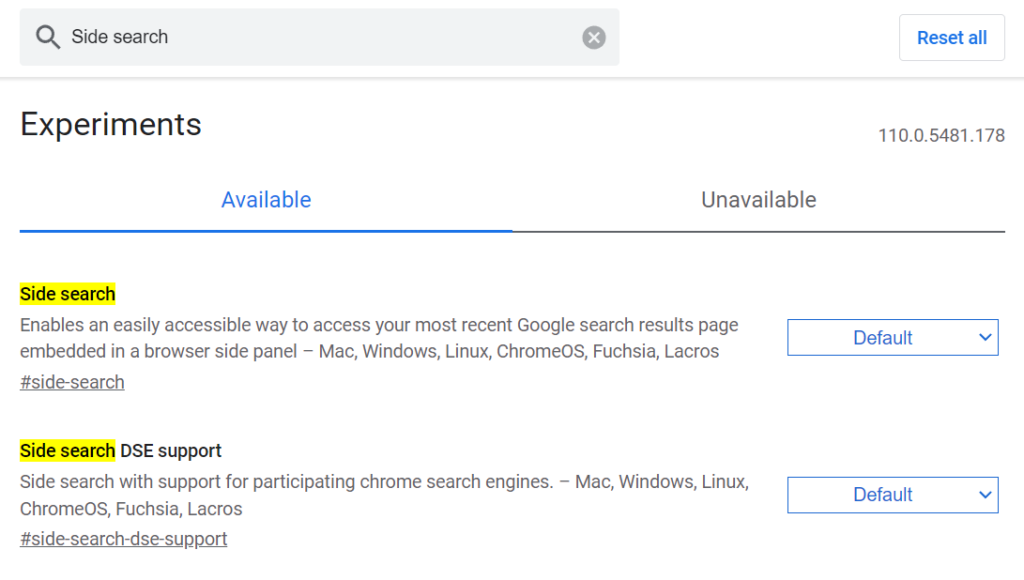This screenshot has height=580, width=1024.
Task: Click the blue underline beneath Available tab
Action: pos(266,231)
